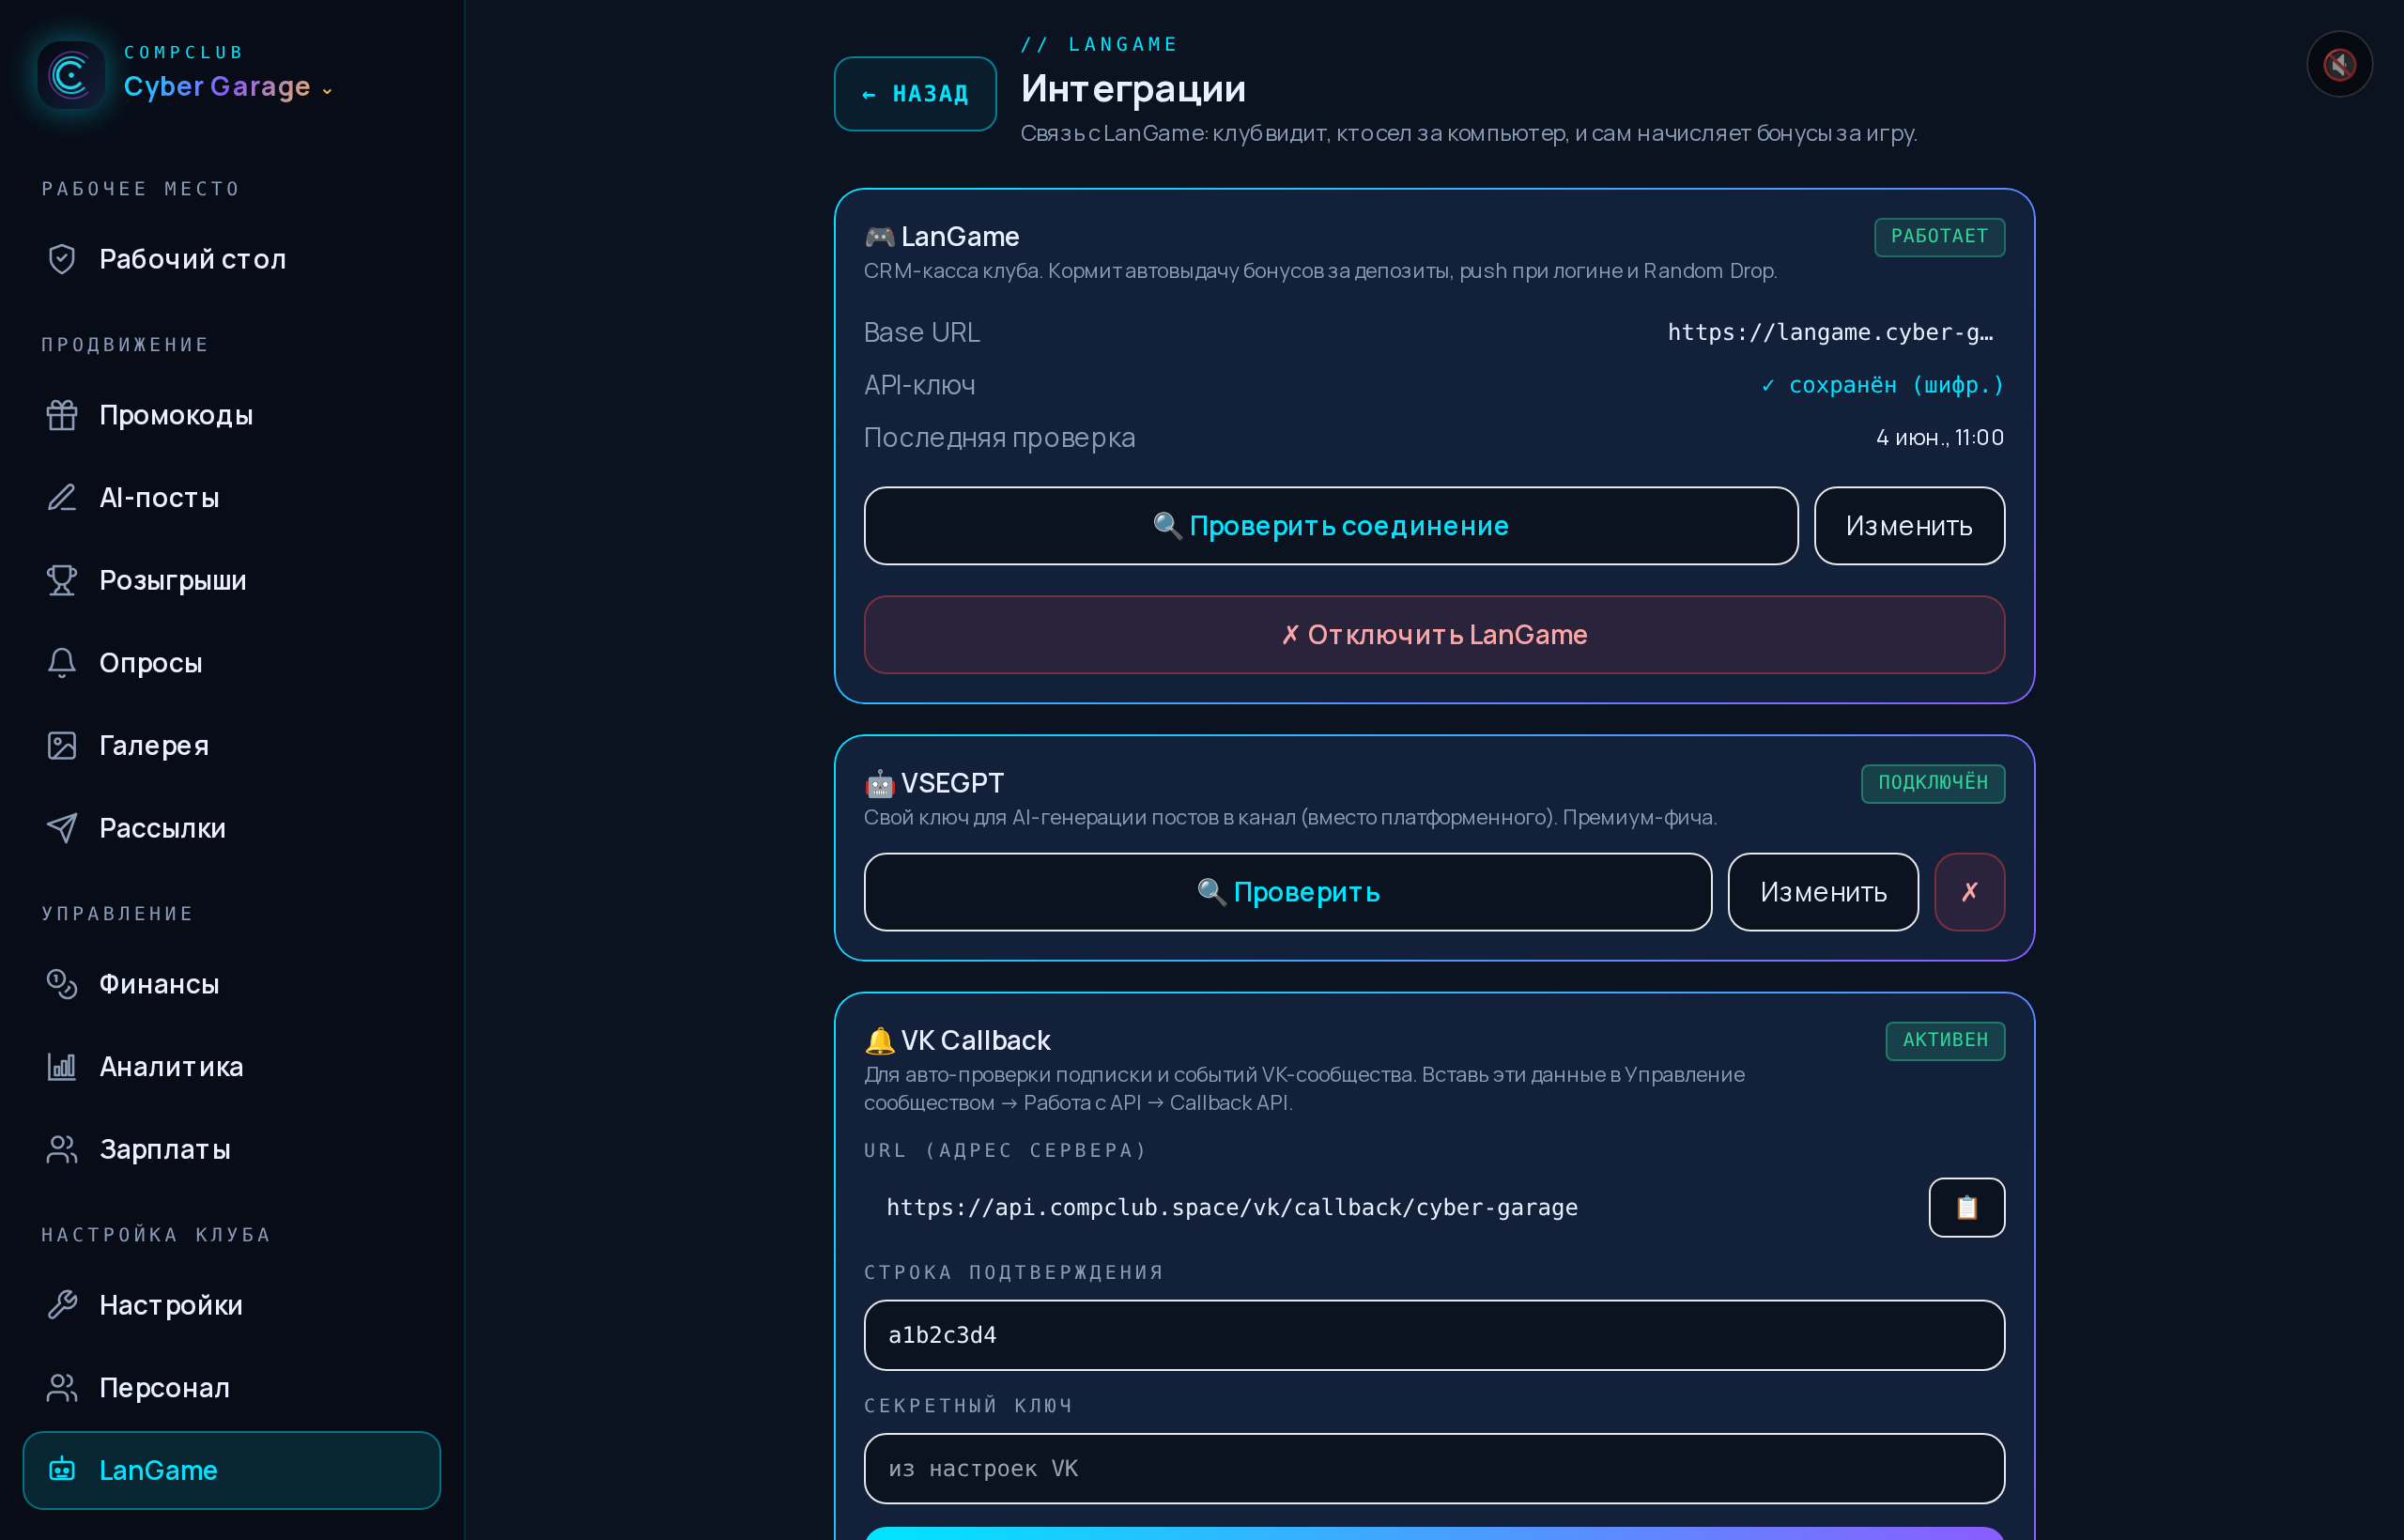Click the gamepad icon on LanGame card

(879, 237)
